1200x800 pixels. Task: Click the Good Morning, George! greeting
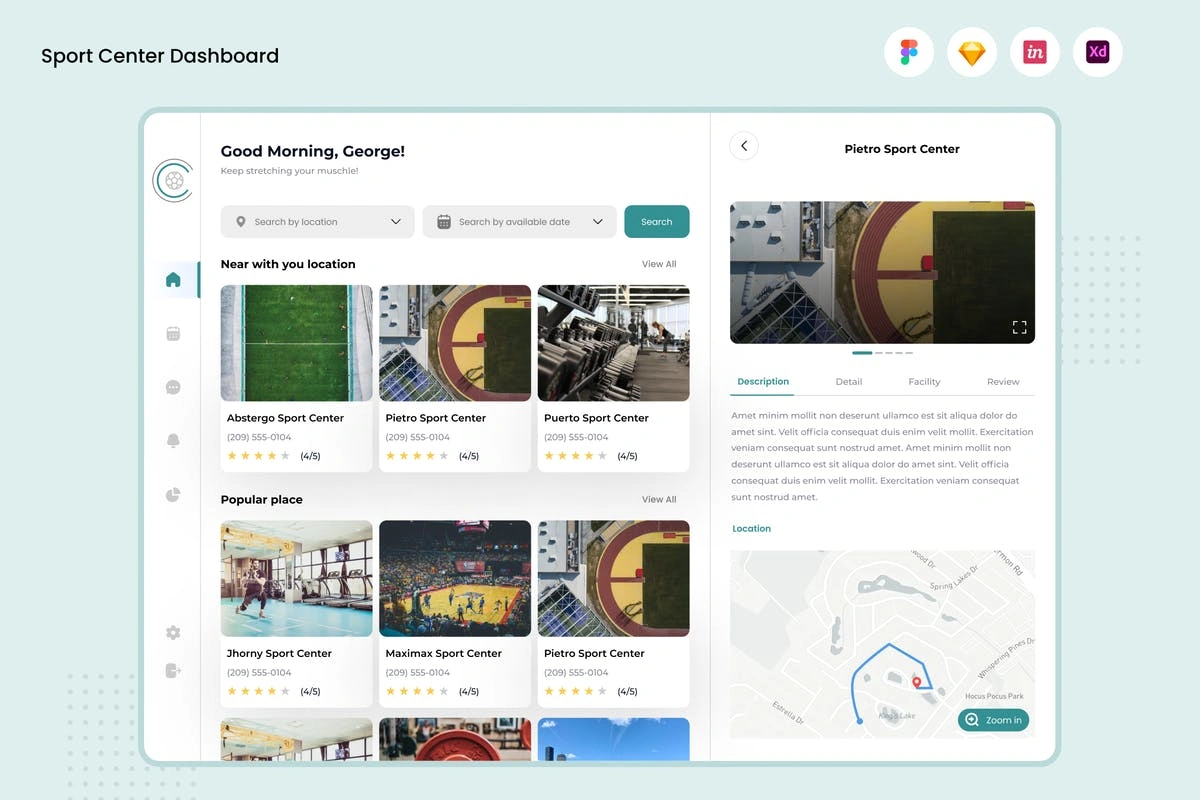click(313, 151)
